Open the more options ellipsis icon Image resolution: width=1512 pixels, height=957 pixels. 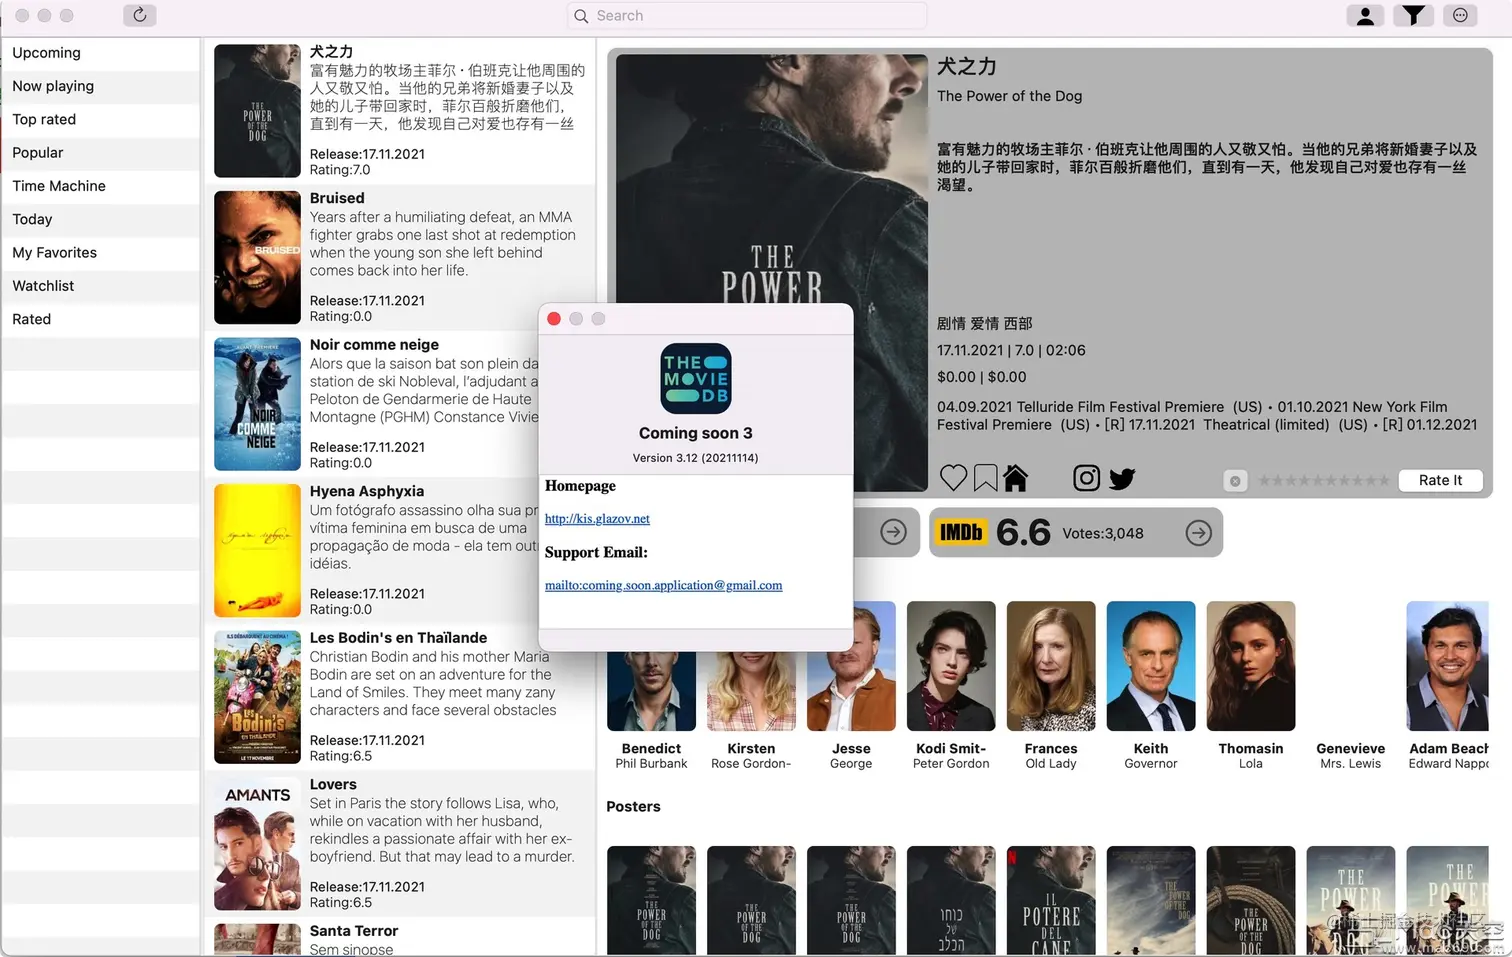[x=1461, y=15]
